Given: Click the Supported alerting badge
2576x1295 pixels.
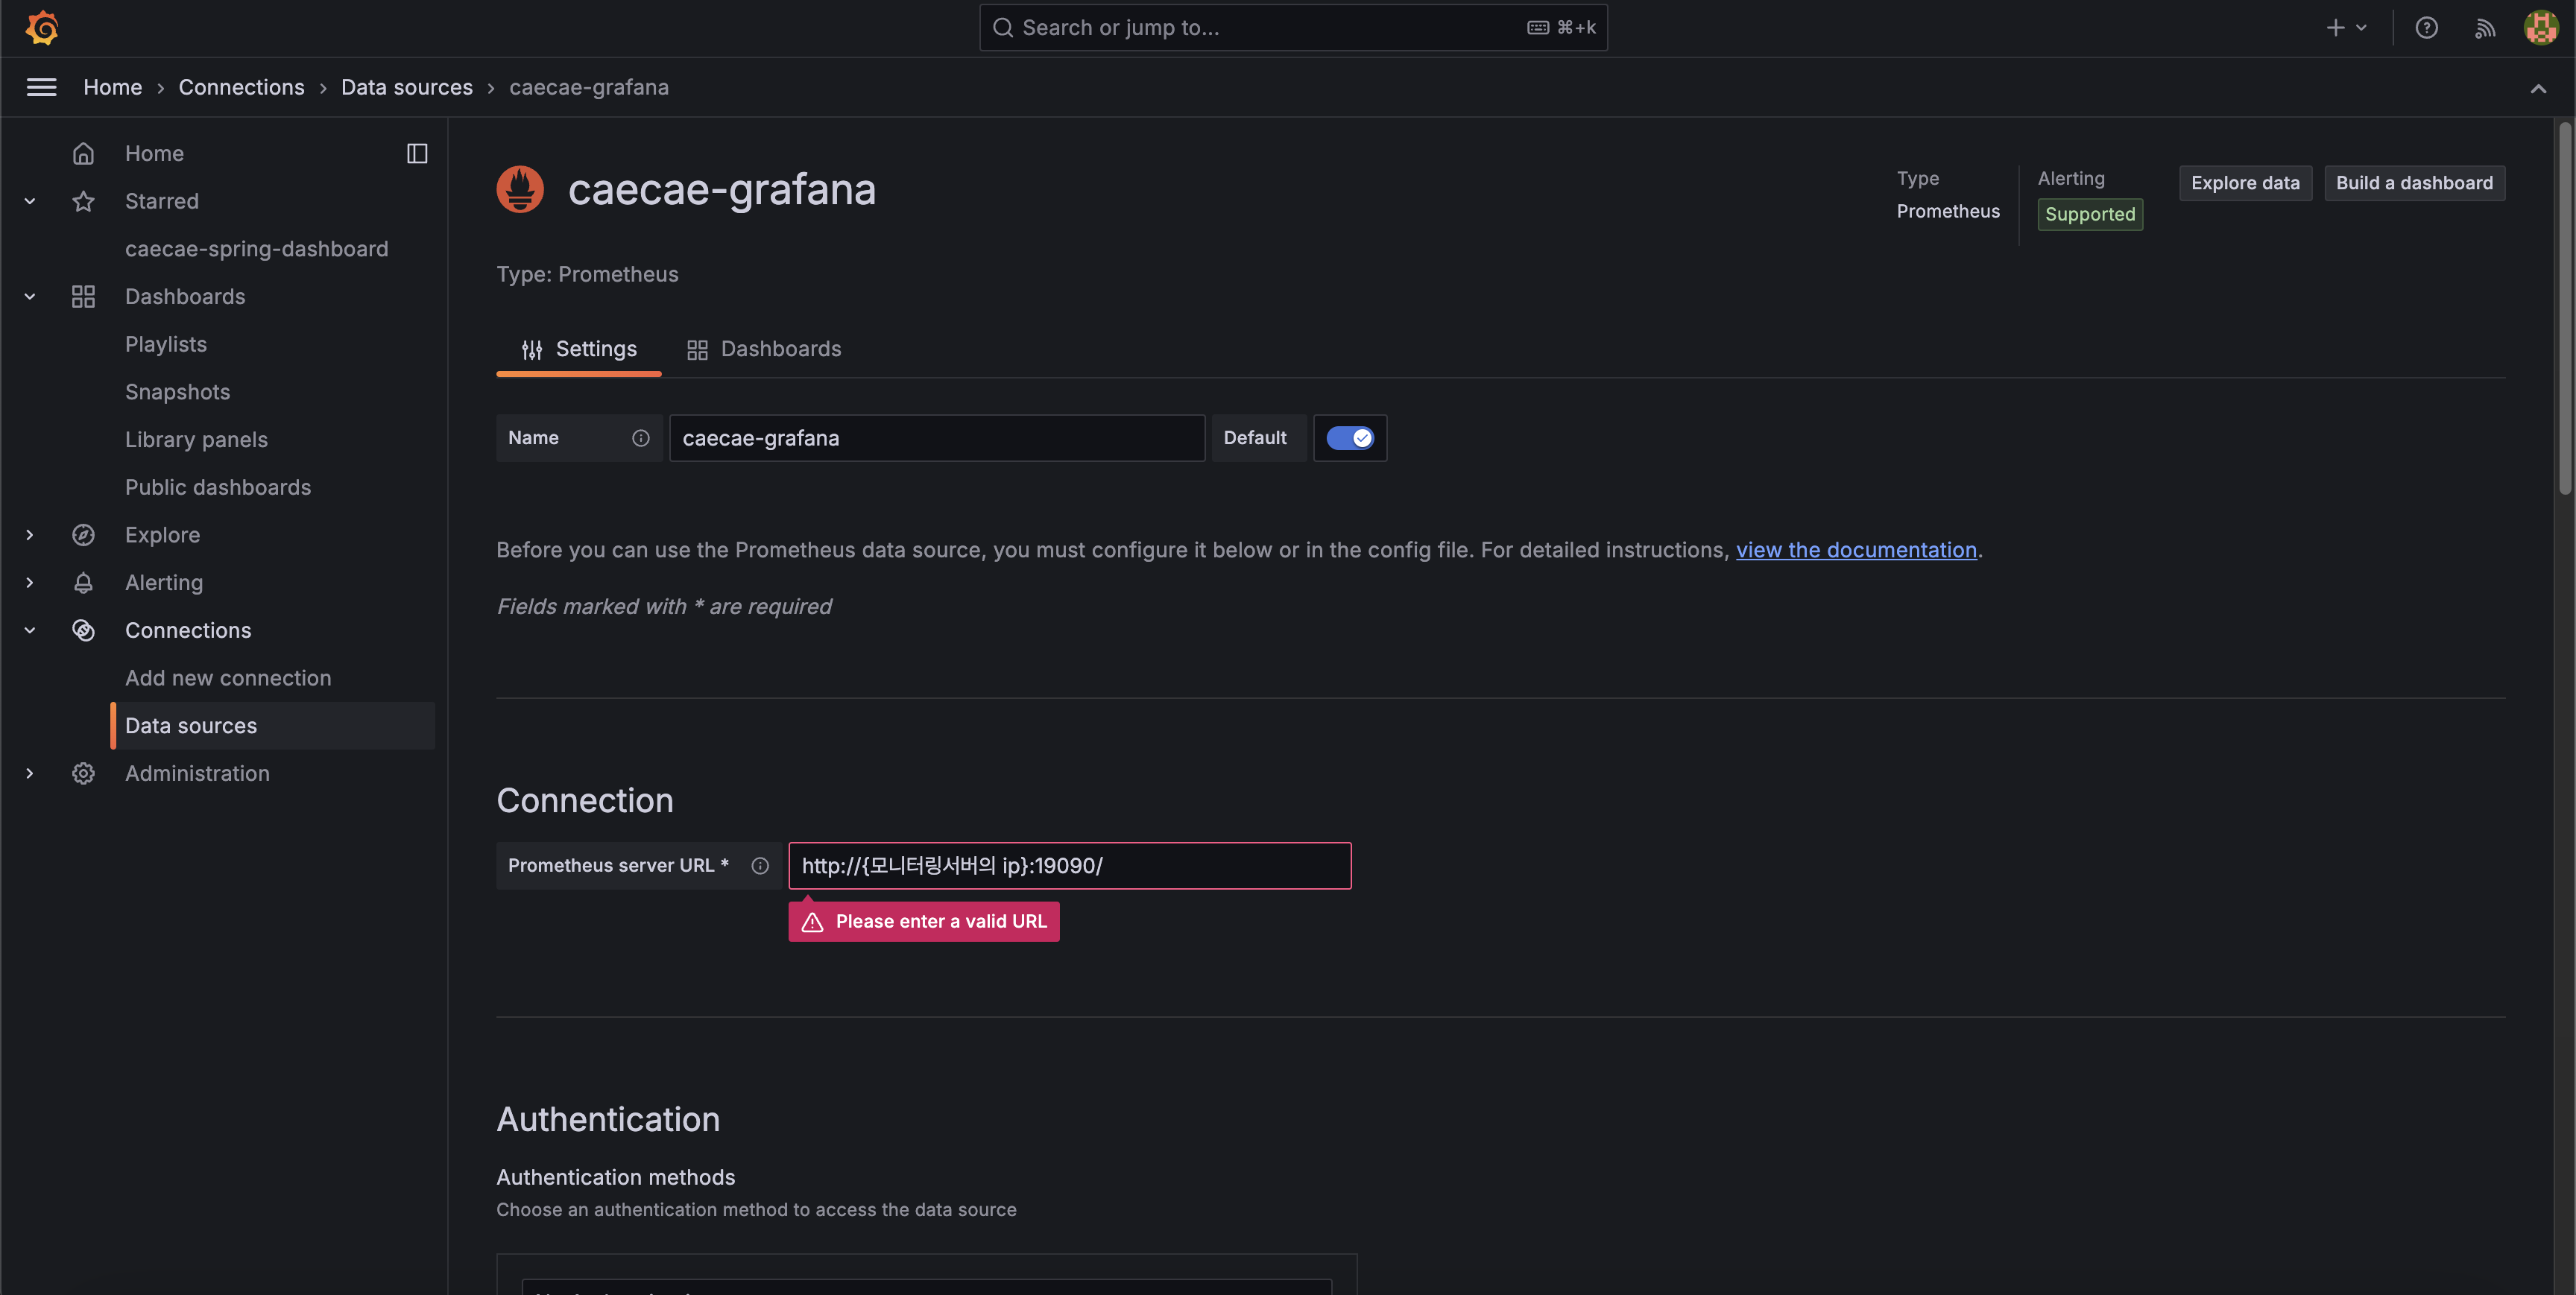Looking at the screenshot, I should tap(2090, 214).
